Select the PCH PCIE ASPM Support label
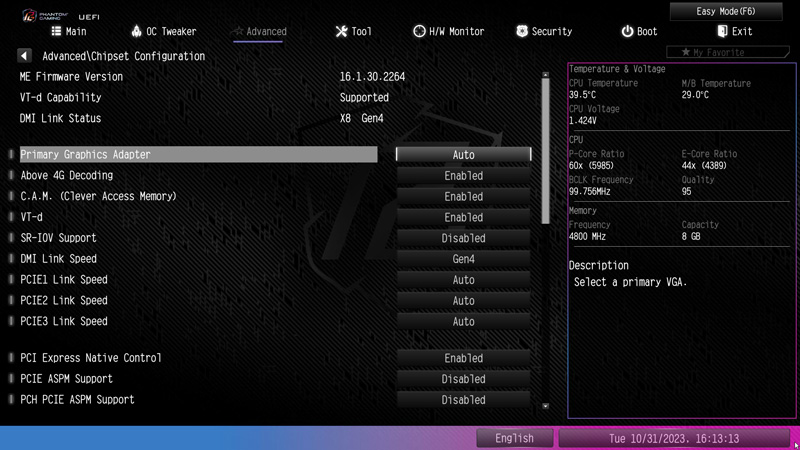 point(77,400)
